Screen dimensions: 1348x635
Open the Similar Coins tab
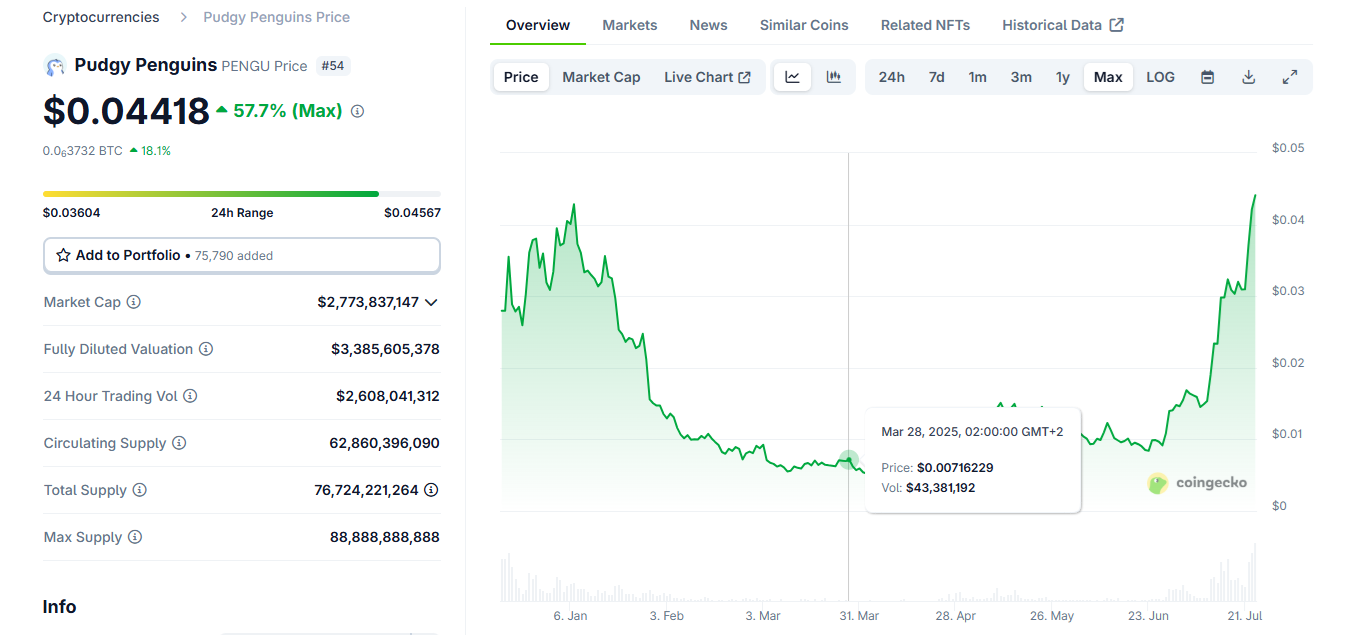[804, 25]
